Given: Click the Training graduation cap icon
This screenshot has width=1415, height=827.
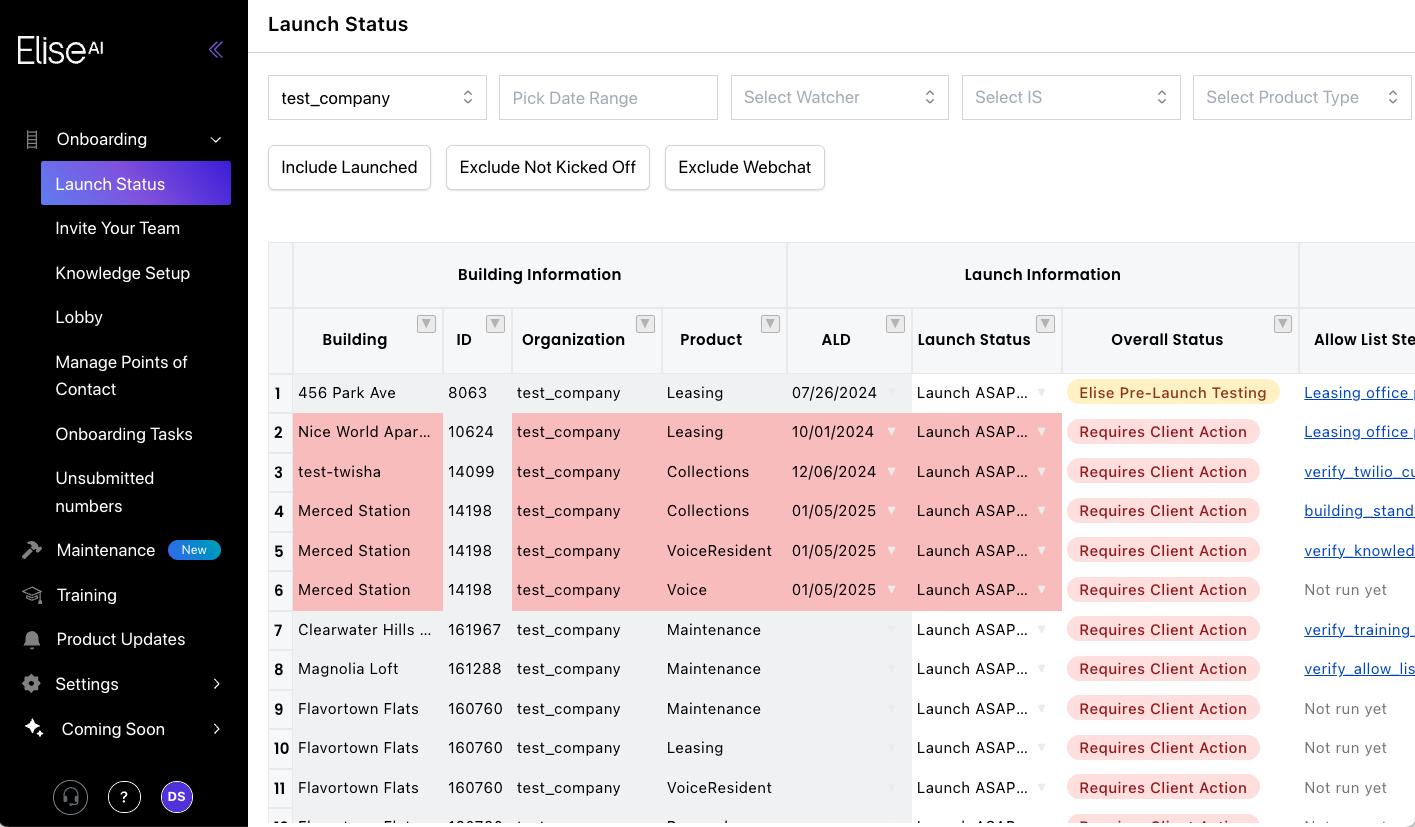Looking at the screenshot, I should 32,595.
